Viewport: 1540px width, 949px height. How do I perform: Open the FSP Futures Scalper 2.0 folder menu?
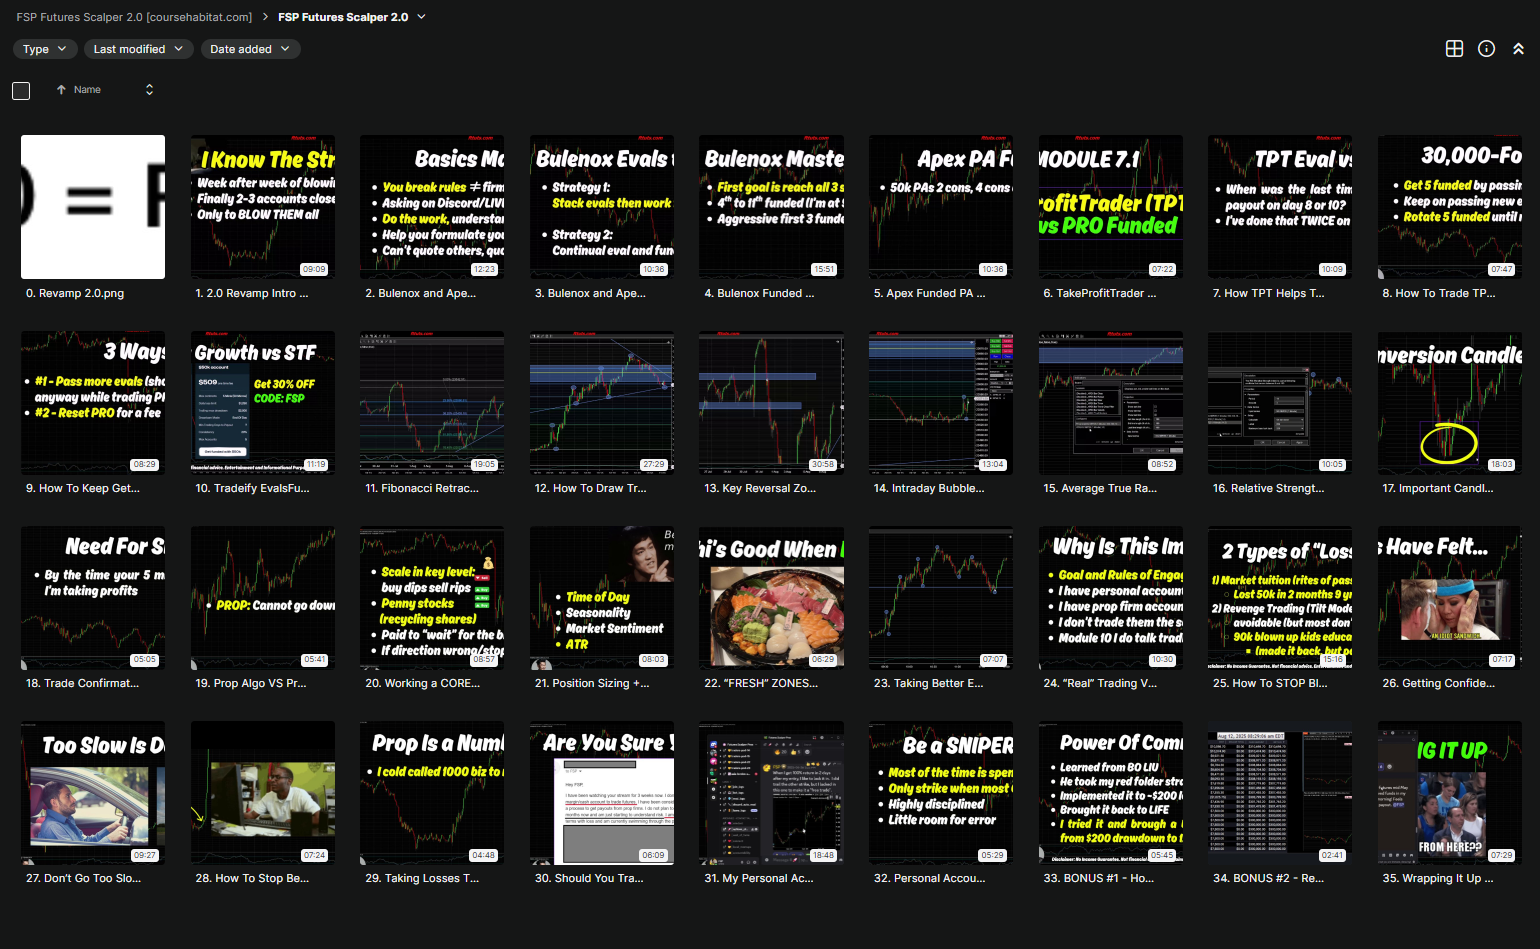(x=421, y=17)
